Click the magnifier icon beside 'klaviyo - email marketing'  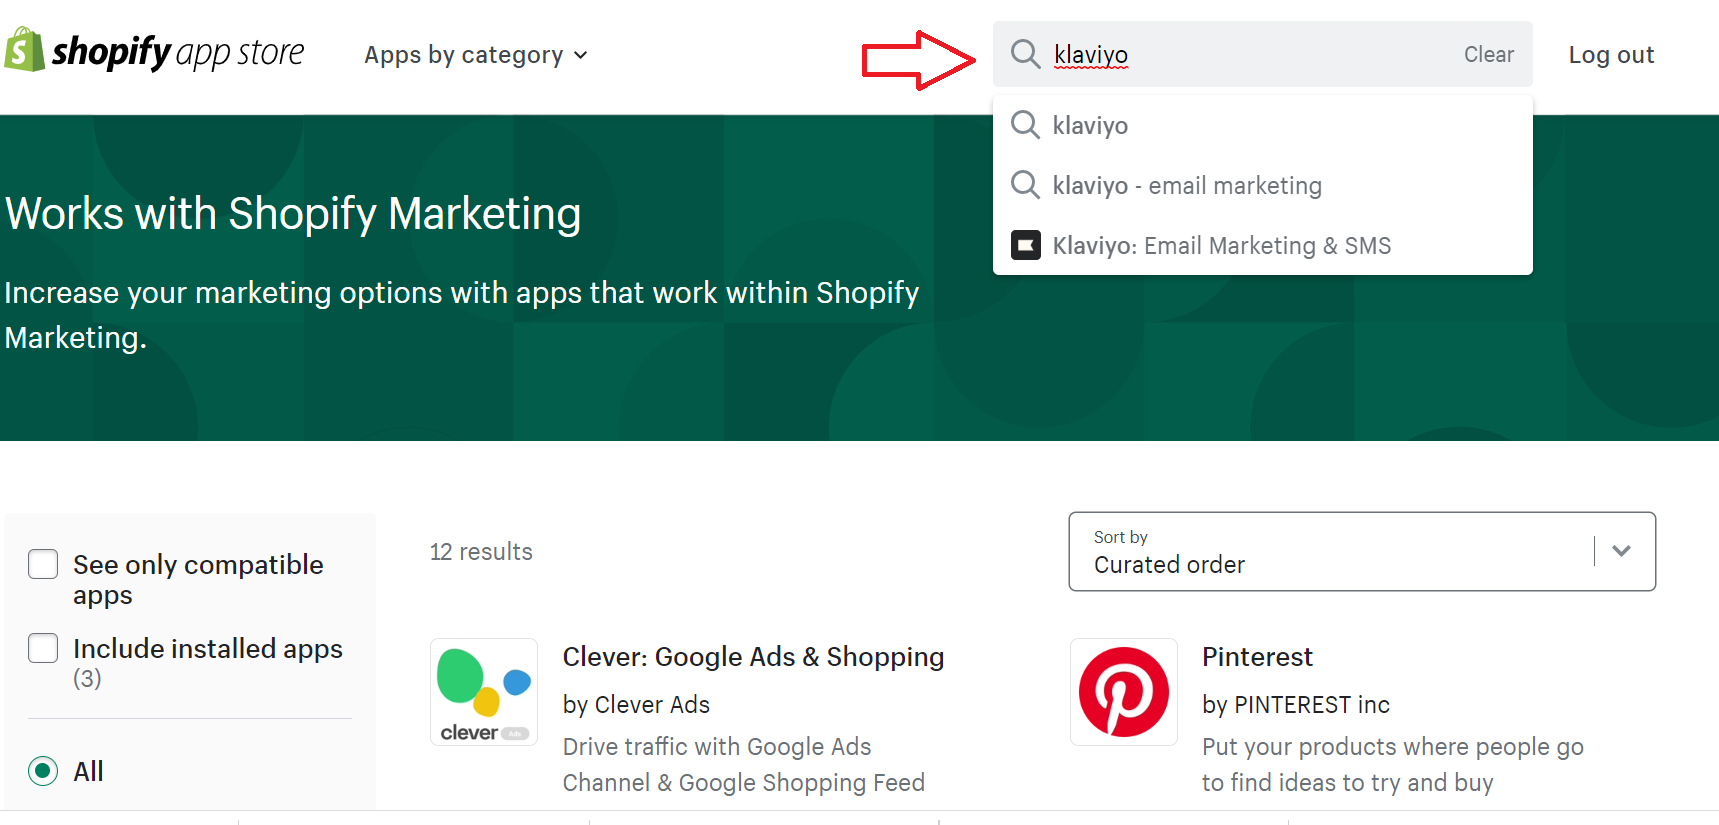coord(1025,185)
